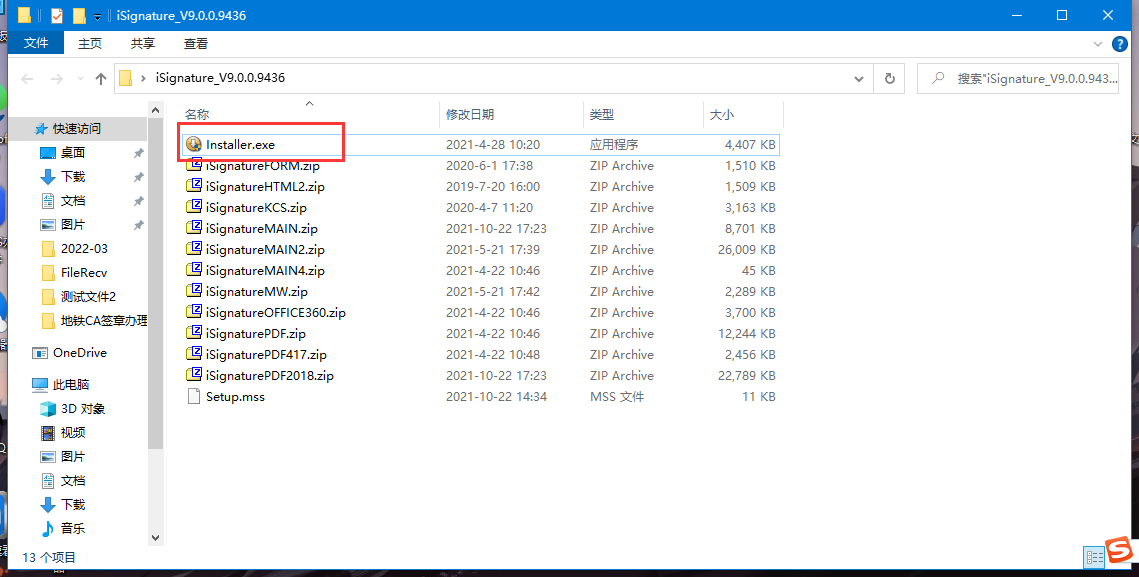1139x577 pixels.
Task: Open the Customize Quick Access Toolbar dropdown
Action: (97, 17)
